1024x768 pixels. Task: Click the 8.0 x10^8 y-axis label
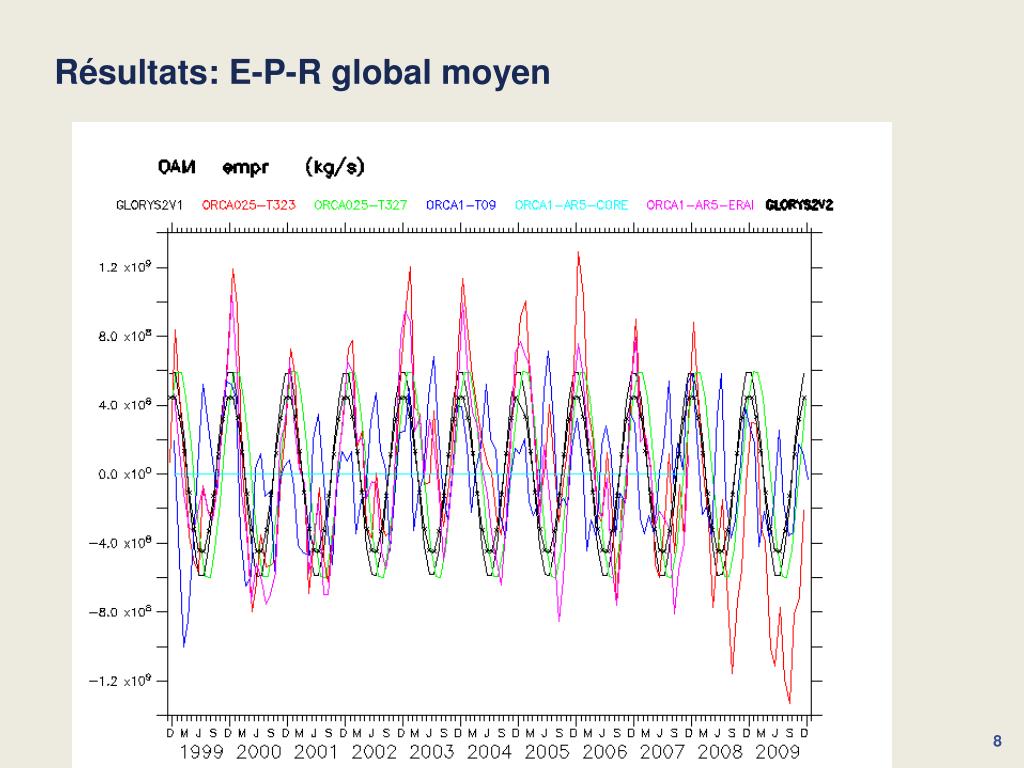pos(125,336)
